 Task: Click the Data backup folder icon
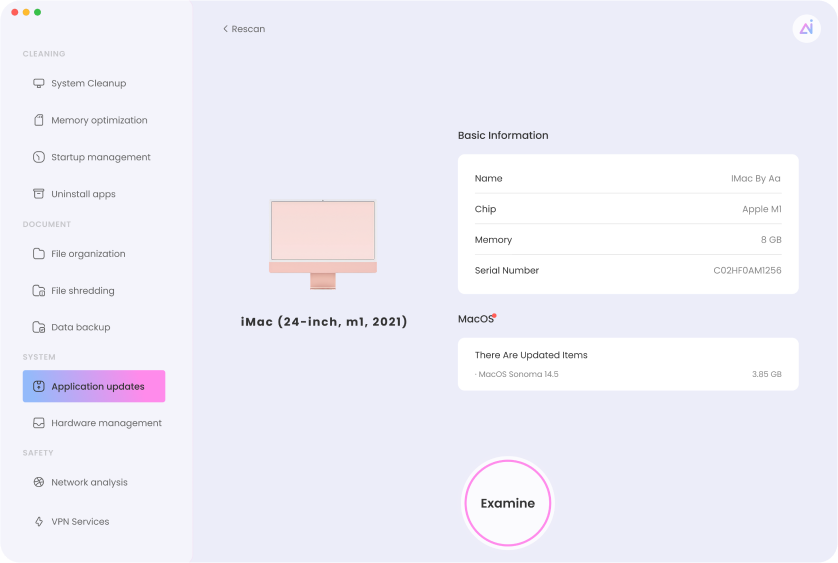[38, 327]
